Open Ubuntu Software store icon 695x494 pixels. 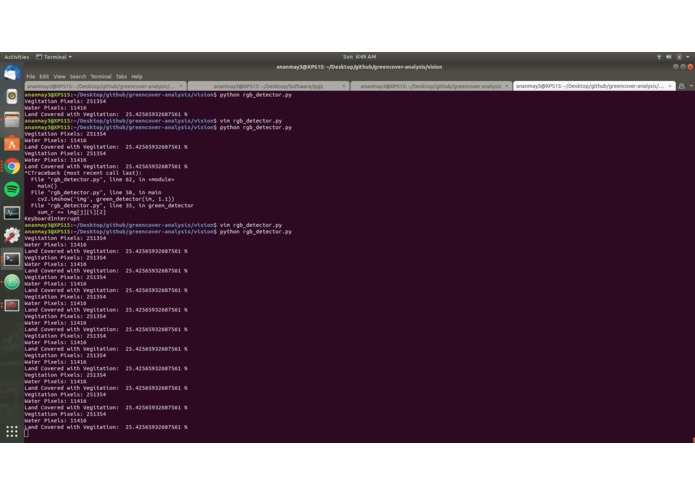[12, 143]
